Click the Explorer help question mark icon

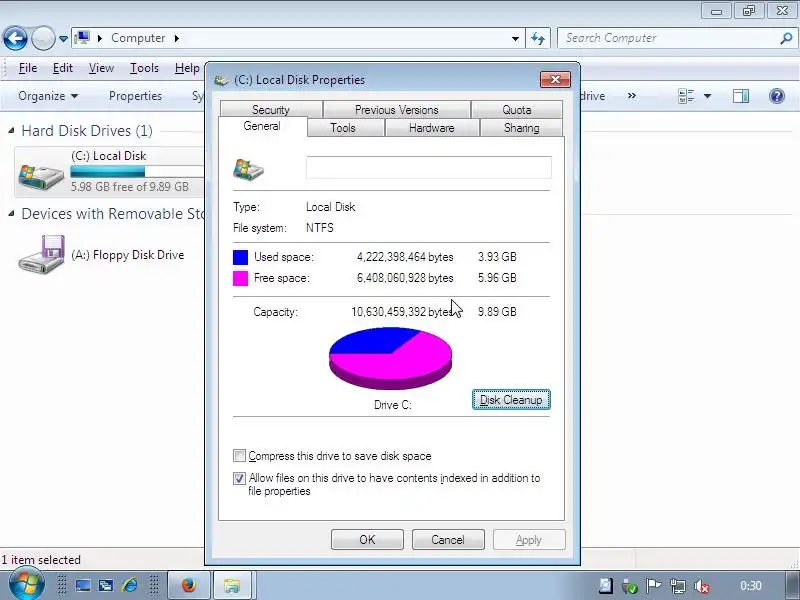click(x=777, y=96)
